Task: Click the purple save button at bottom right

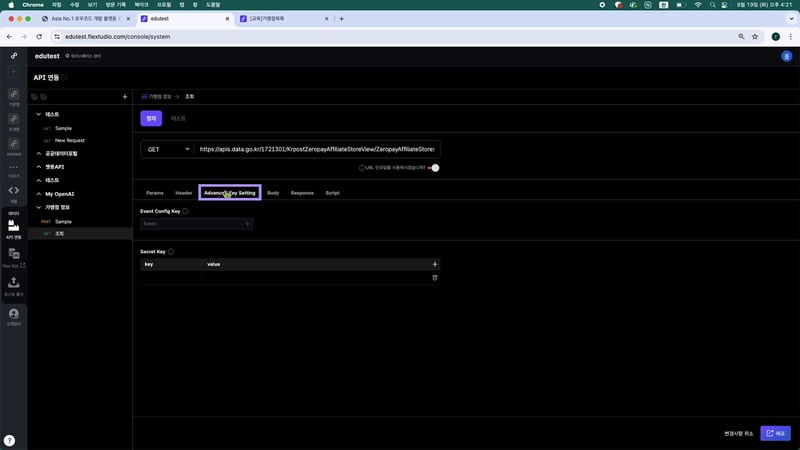Action: (x=775, y=433)
